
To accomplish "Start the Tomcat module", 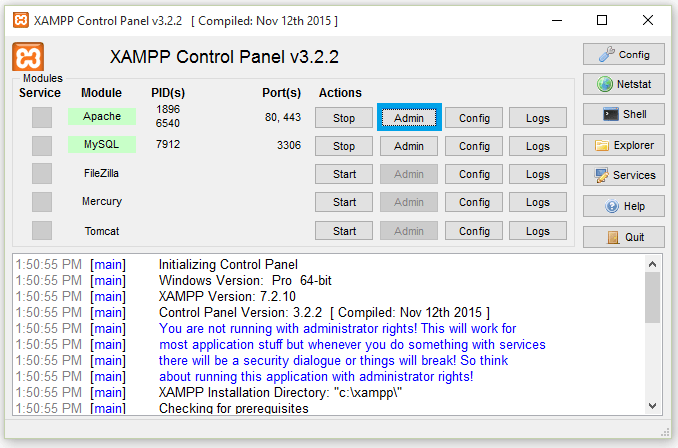I will pos(344,231).
